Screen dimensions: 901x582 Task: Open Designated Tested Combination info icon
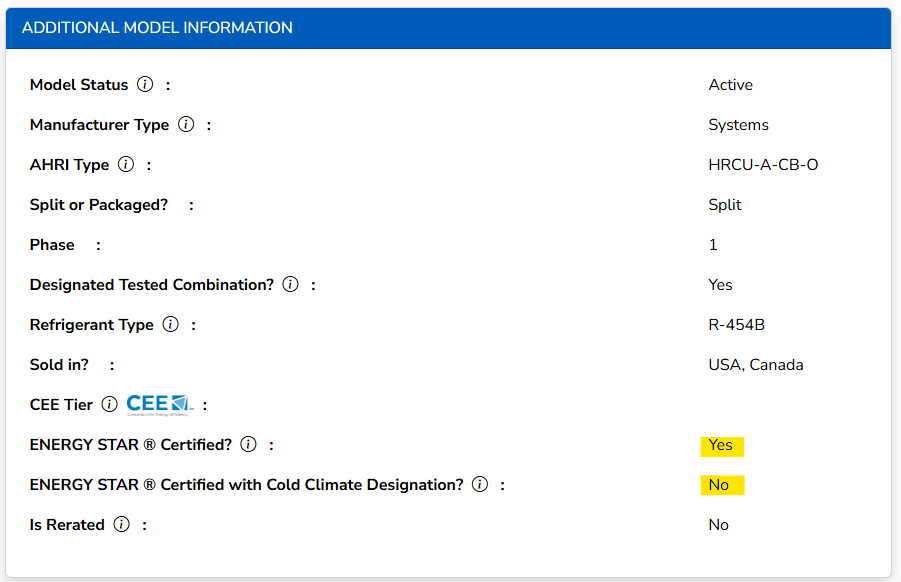[x=290, y=284]
